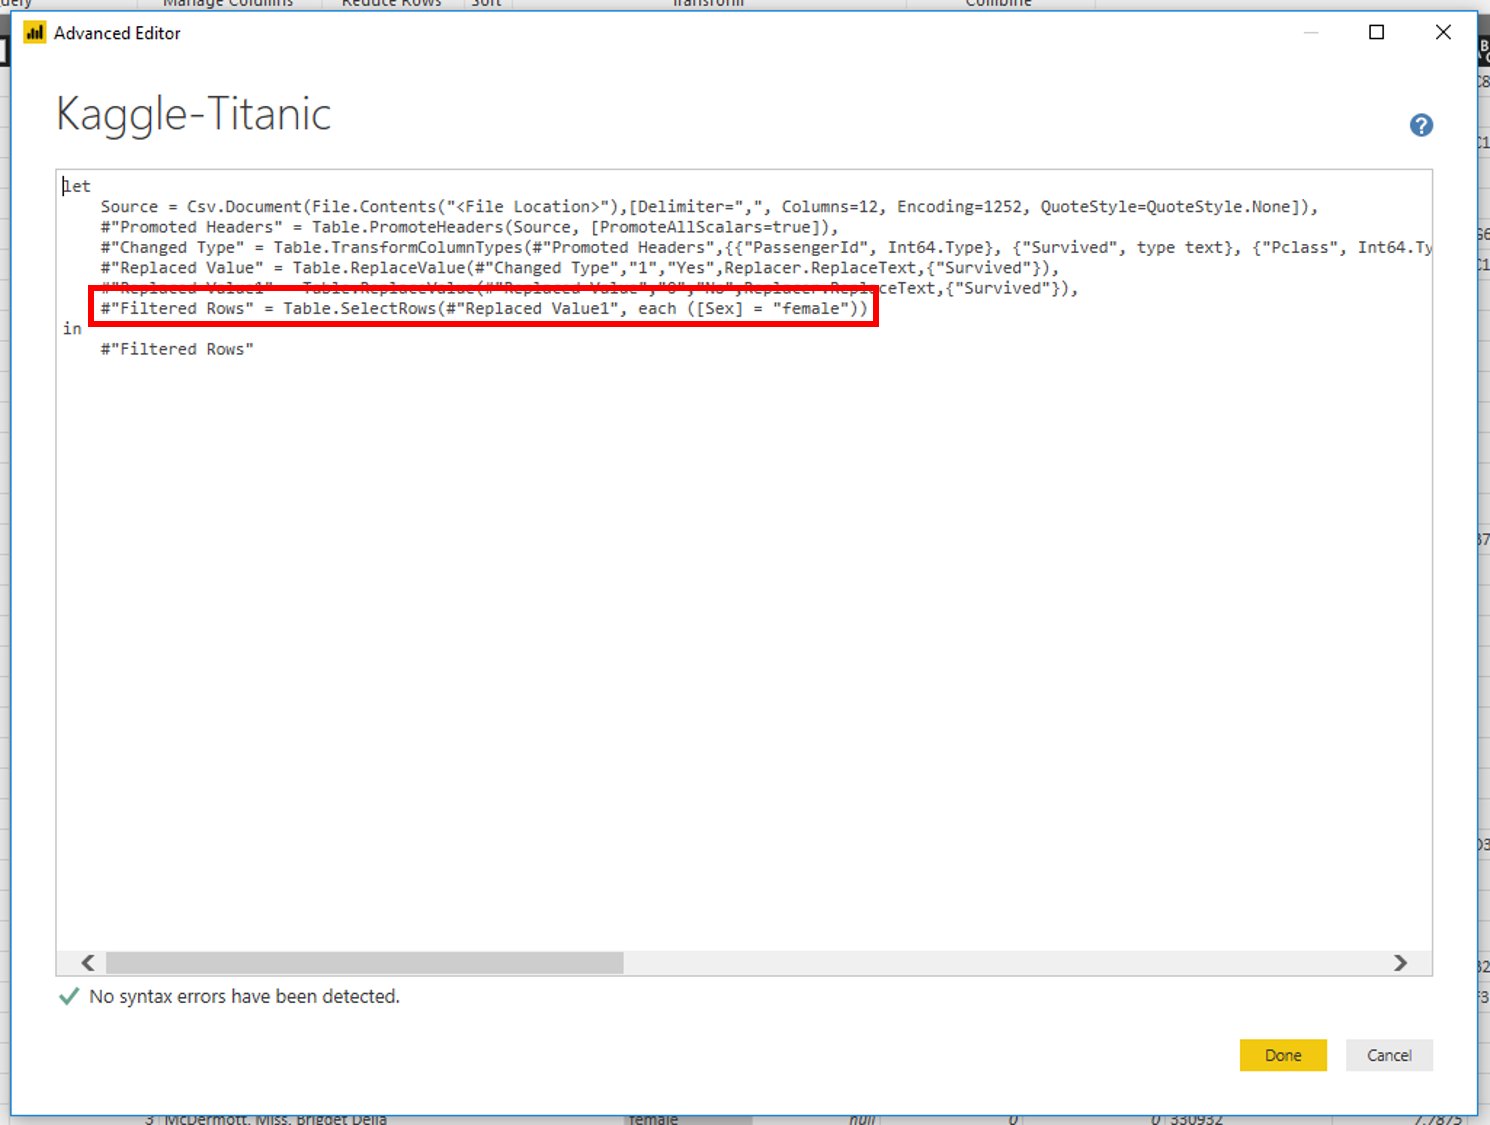Viewport: 1490px width, 1125px height.
Task: Click the Kaggle-Titanic query title
Action: click(x=193, y=114)
